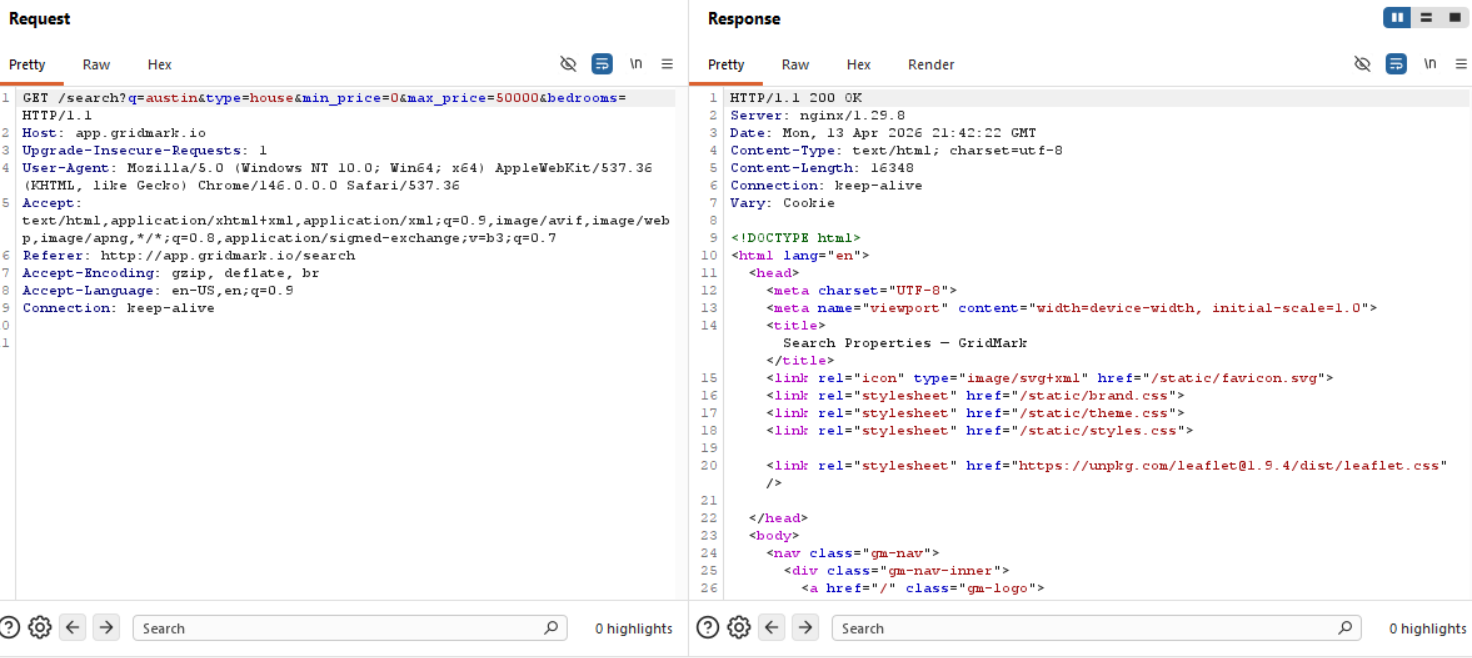
Task: Jump to previous search match in Response
Action: [772, 628]
